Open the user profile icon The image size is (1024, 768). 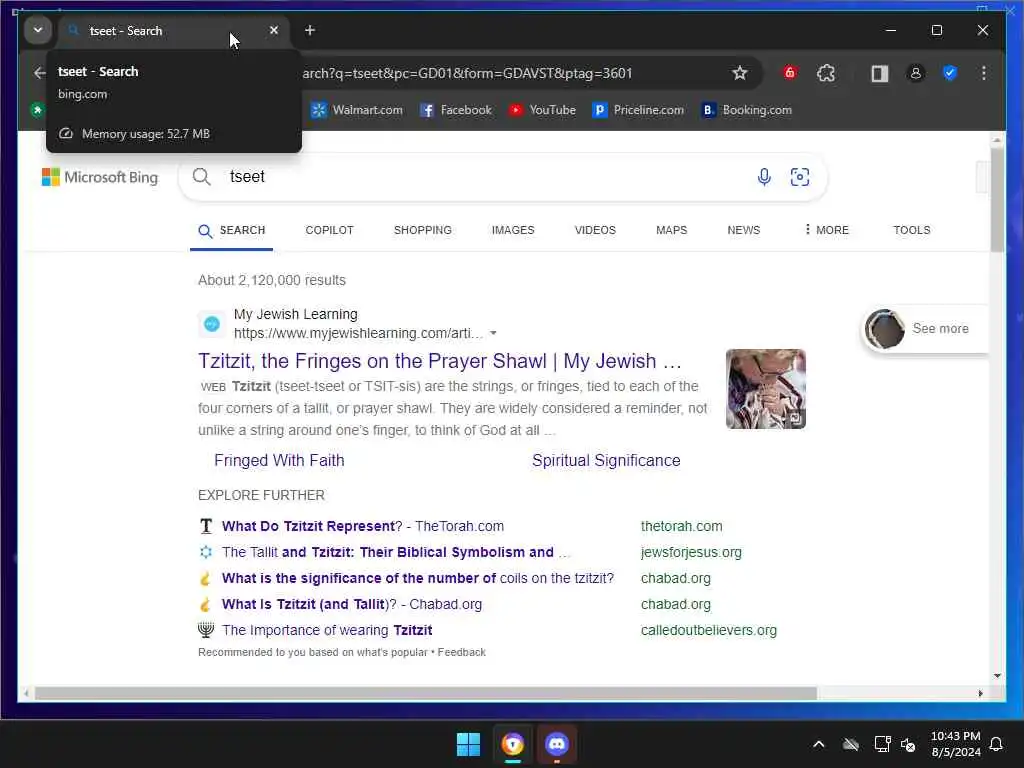pos(916,73)
